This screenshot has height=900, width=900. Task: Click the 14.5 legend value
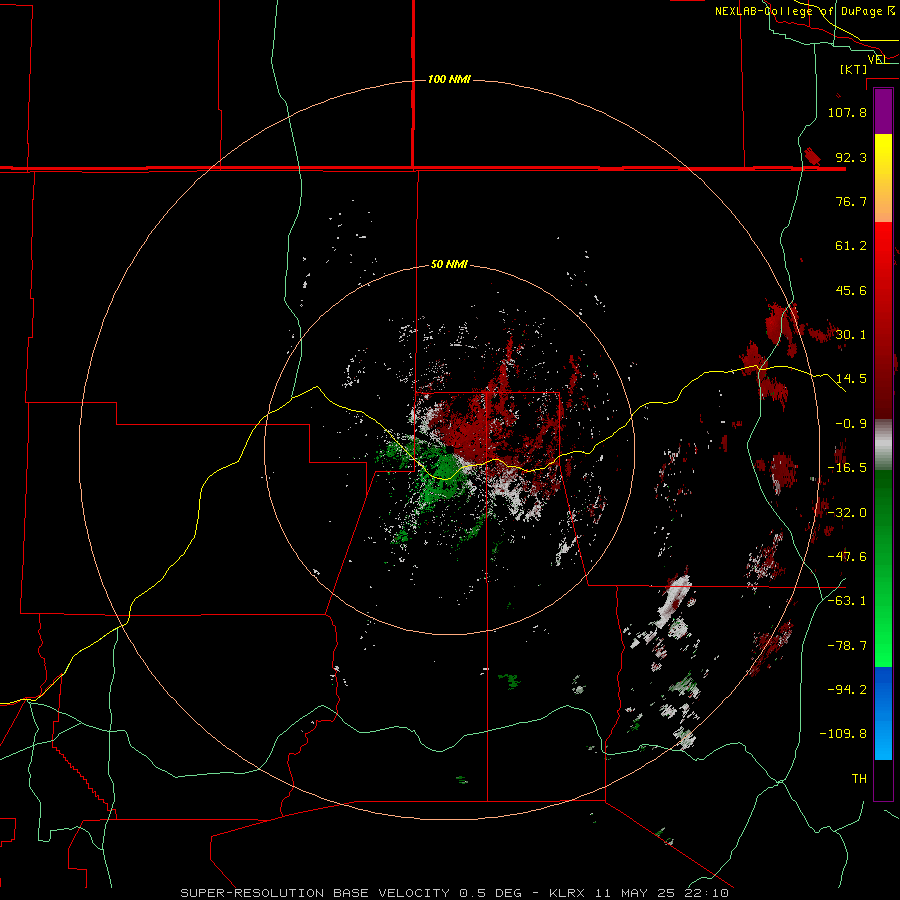click(851, 379)
